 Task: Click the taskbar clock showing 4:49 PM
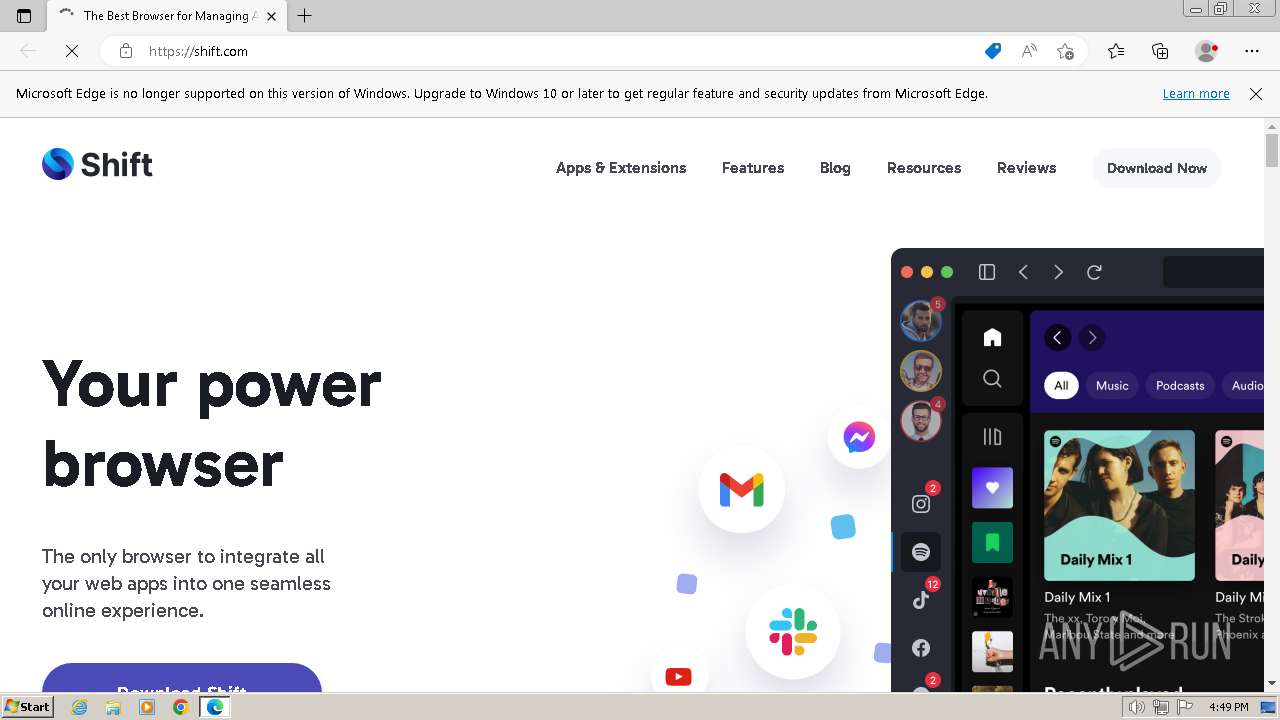coord(1228,707)
